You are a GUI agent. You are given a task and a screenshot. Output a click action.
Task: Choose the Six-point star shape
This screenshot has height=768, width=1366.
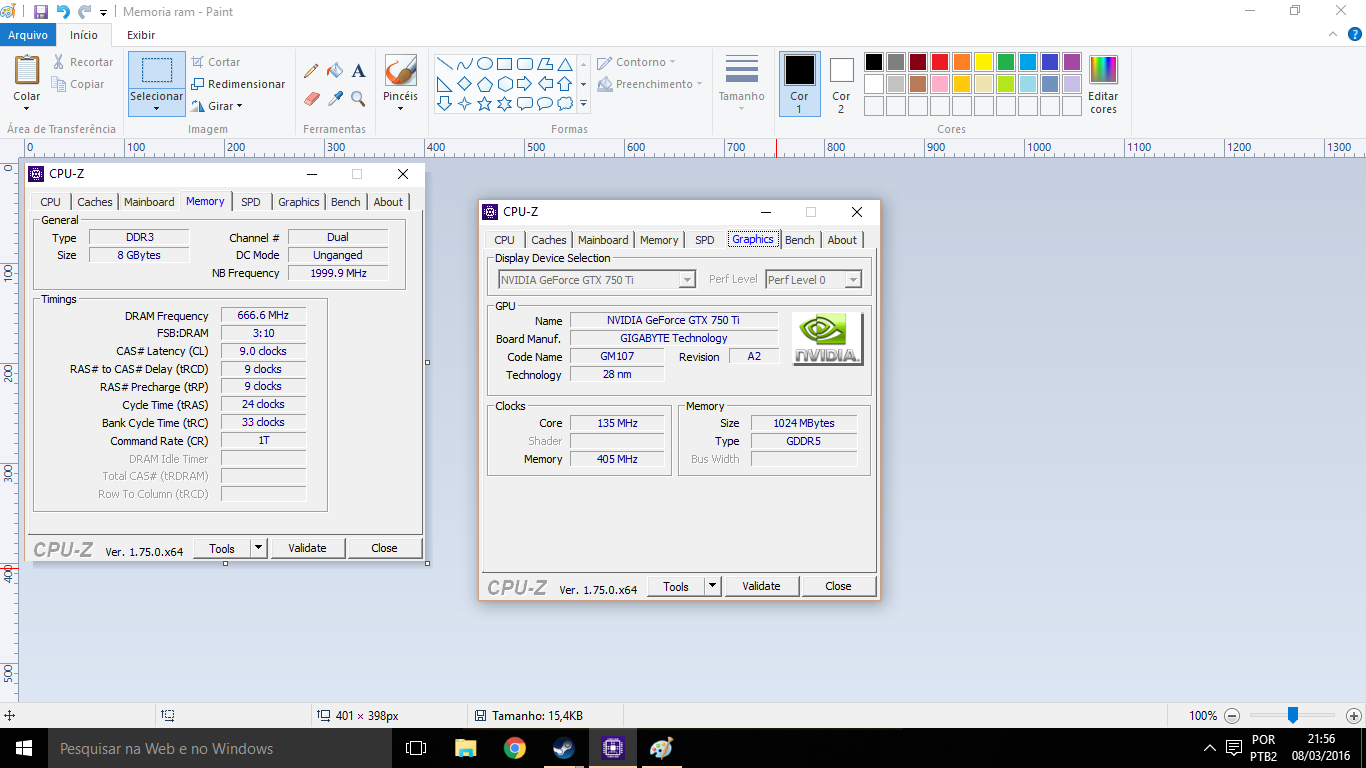pos(505,104)
